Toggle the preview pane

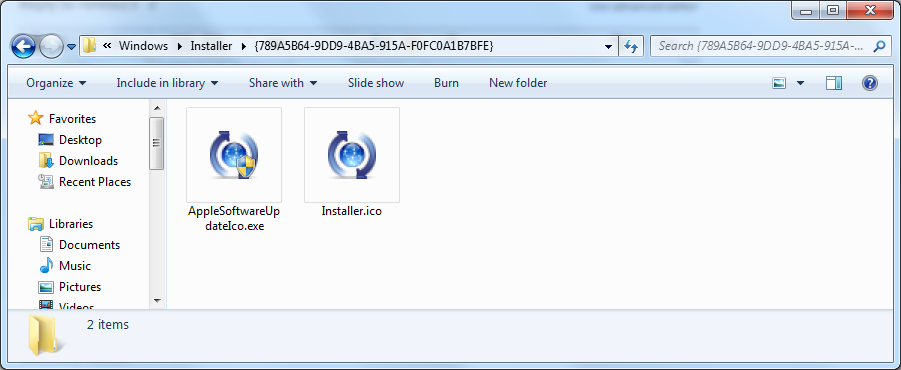[x=834, y=83]
